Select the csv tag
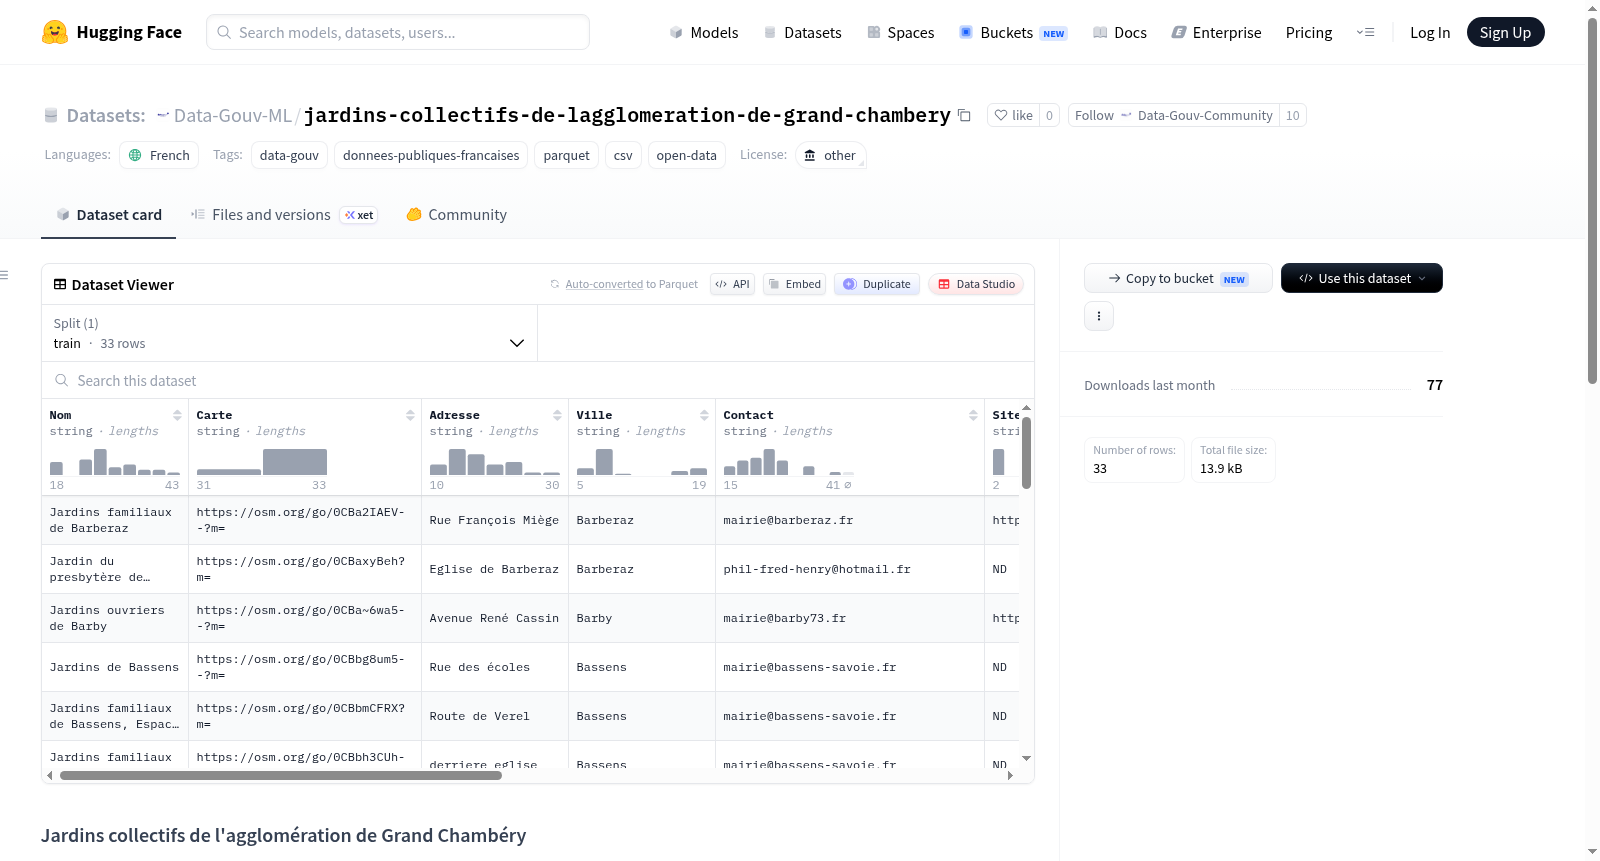1600x861 pixels. [623, 155]
